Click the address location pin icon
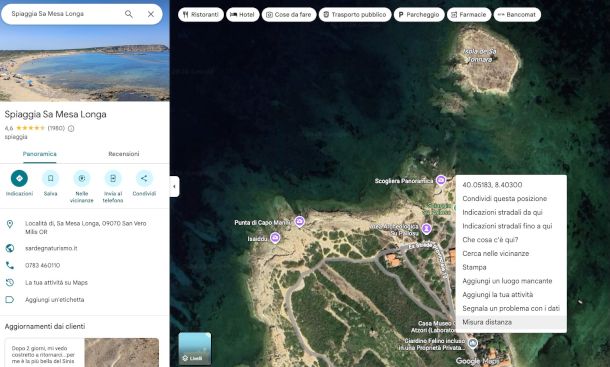 click(x=10, y=224)
